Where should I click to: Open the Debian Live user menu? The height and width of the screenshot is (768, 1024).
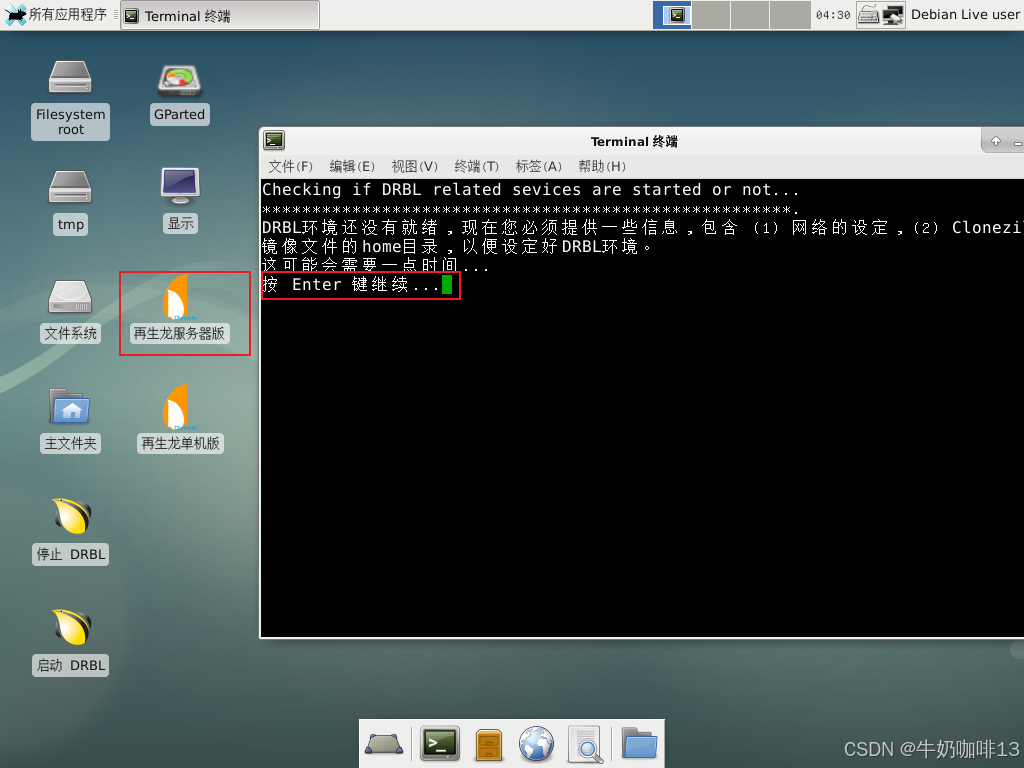coord(965,14)
